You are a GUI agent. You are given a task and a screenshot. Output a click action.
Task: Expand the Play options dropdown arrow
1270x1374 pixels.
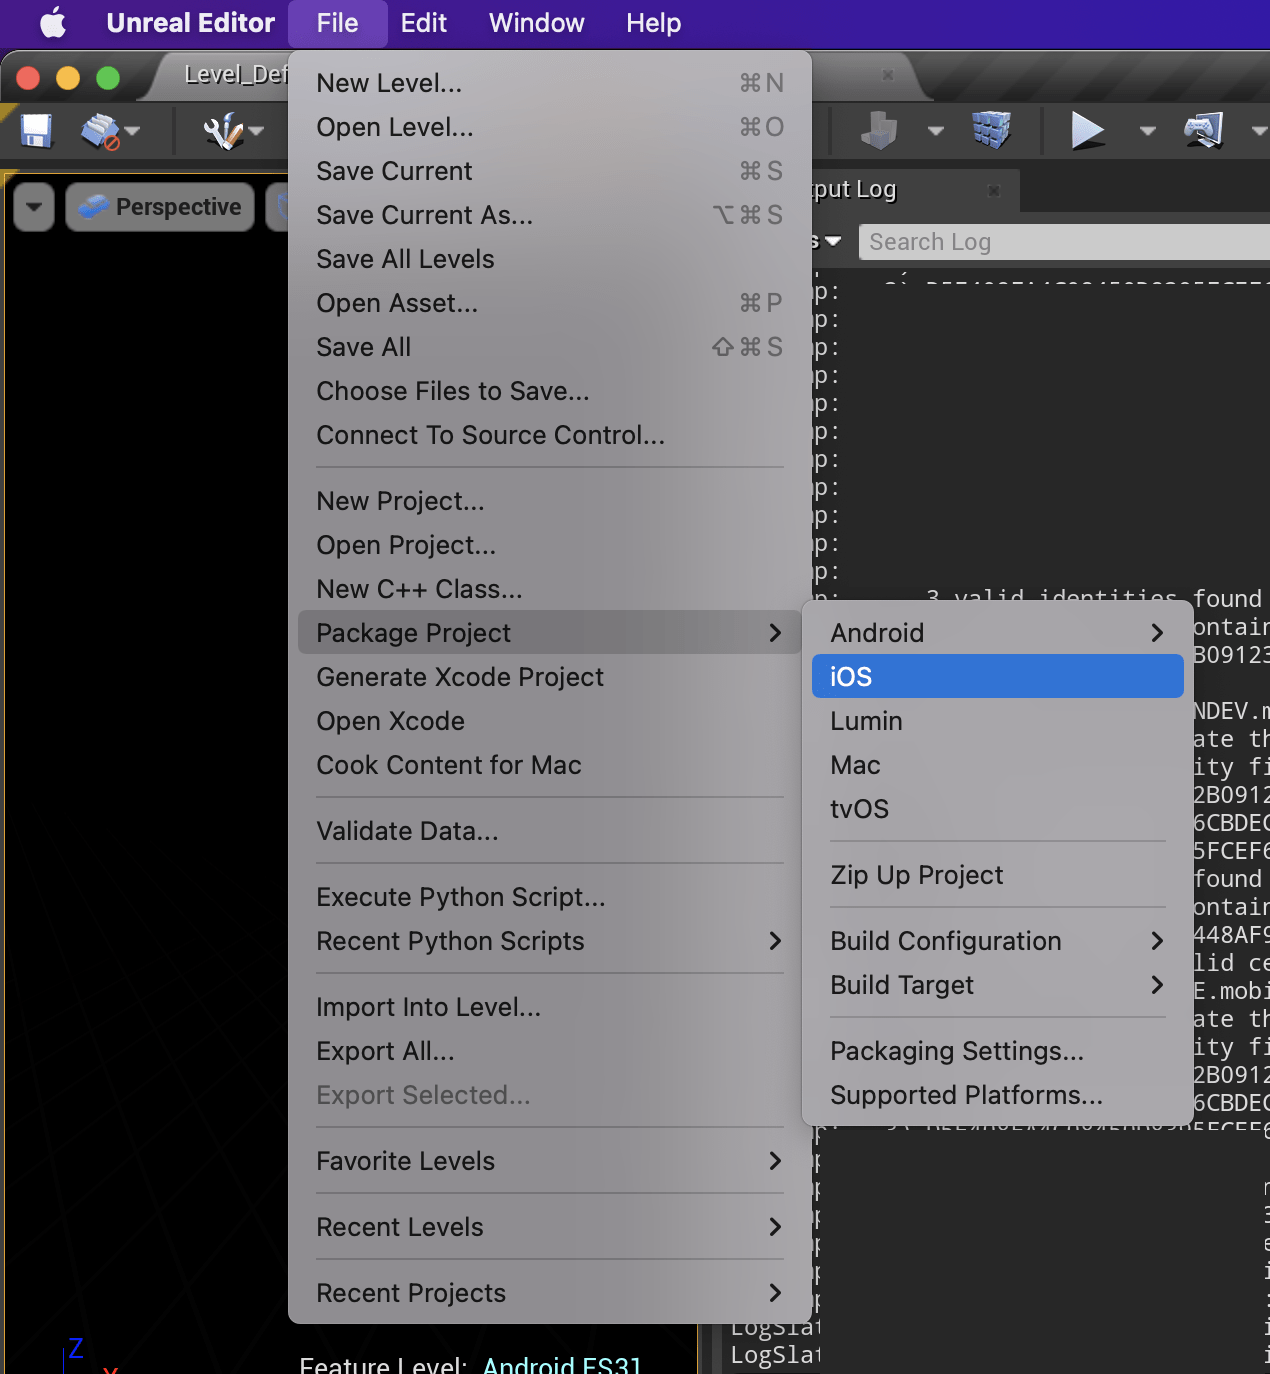(x=1148, y=131)
